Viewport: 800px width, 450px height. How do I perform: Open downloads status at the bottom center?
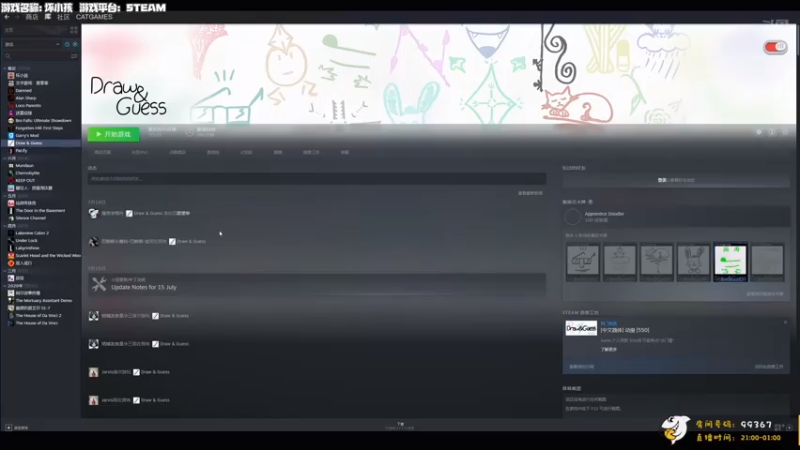pyautogui.click(x=401, y=426)
